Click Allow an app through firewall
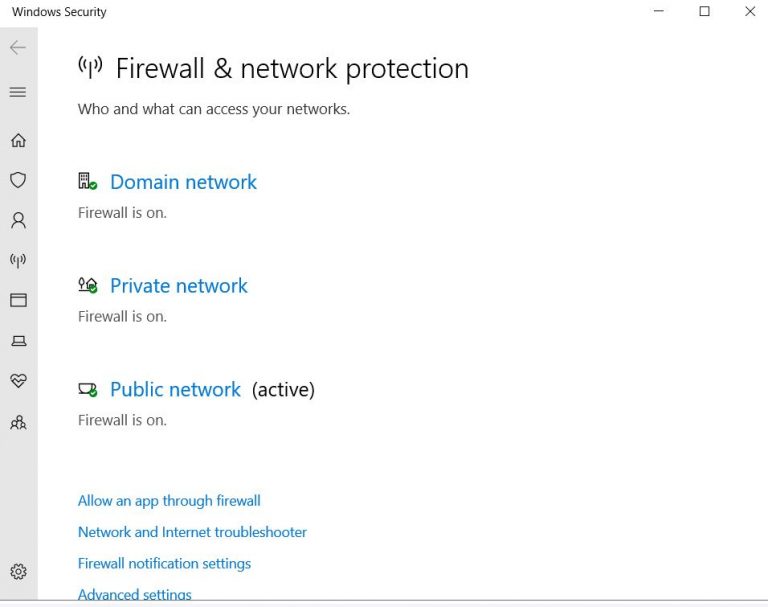The height and width of the screenshot is (607, 768). [x=169, y=501]
